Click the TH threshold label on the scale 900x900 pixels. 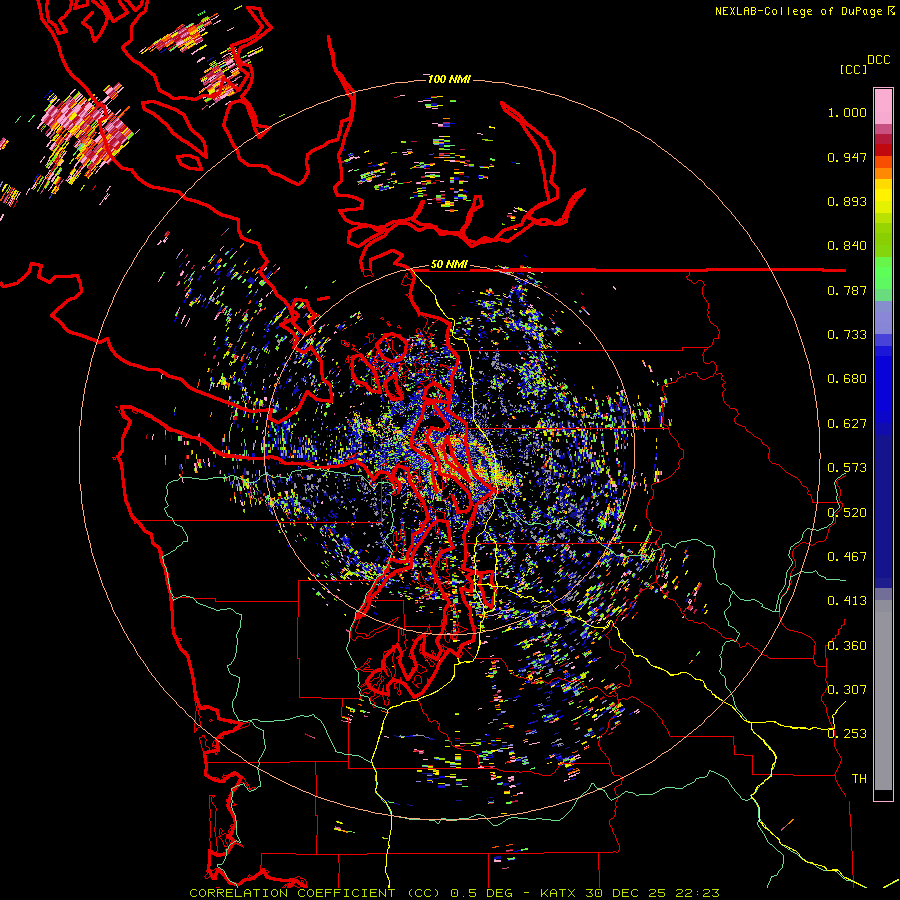coord(859,779)
